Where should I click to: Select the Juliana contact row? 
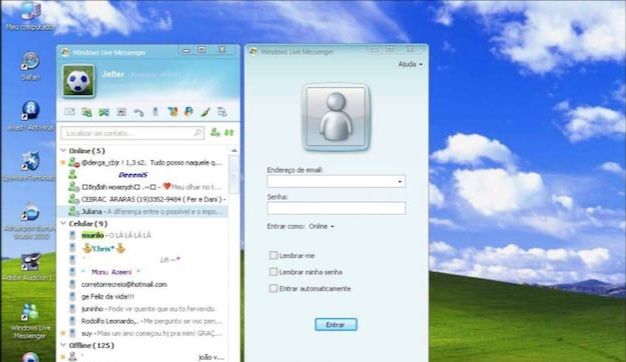[143, 211]
